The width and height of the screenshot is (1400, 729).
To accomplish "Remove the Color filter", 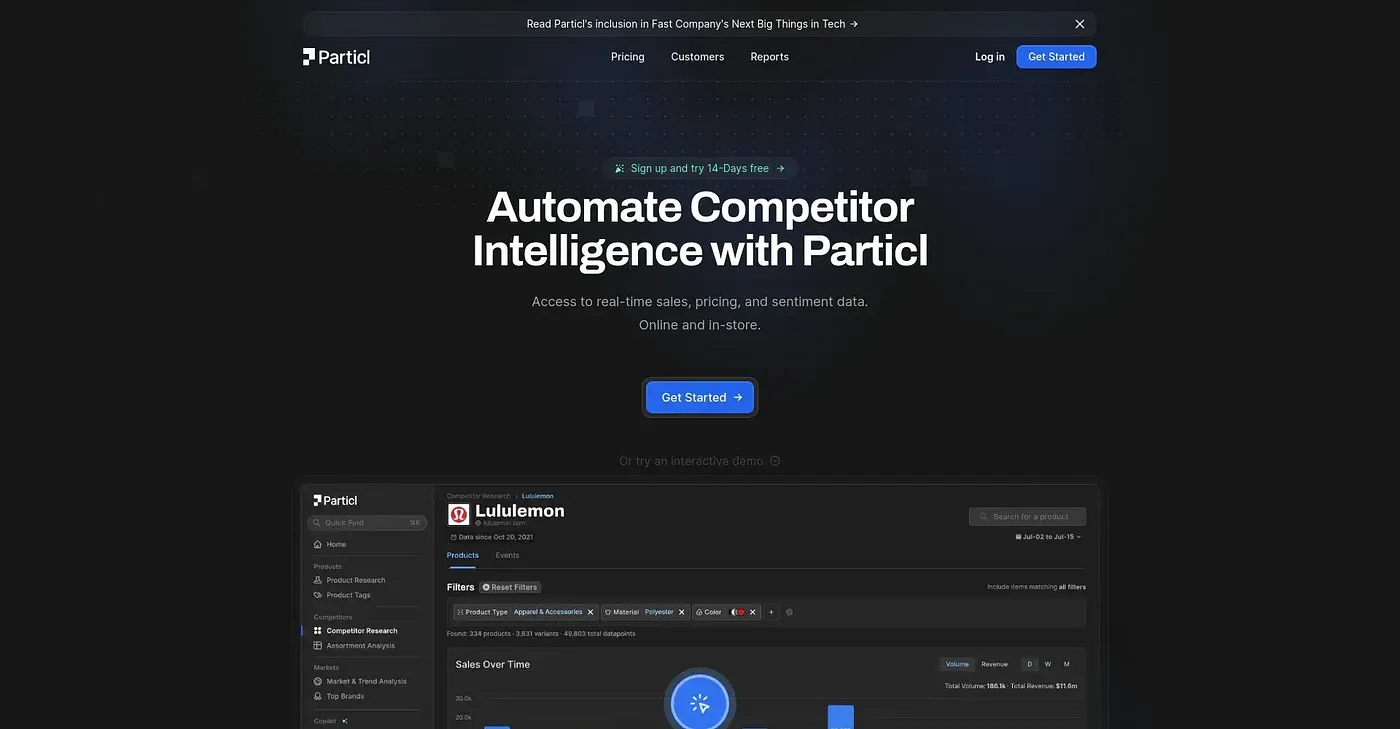I will pos(754,612).
